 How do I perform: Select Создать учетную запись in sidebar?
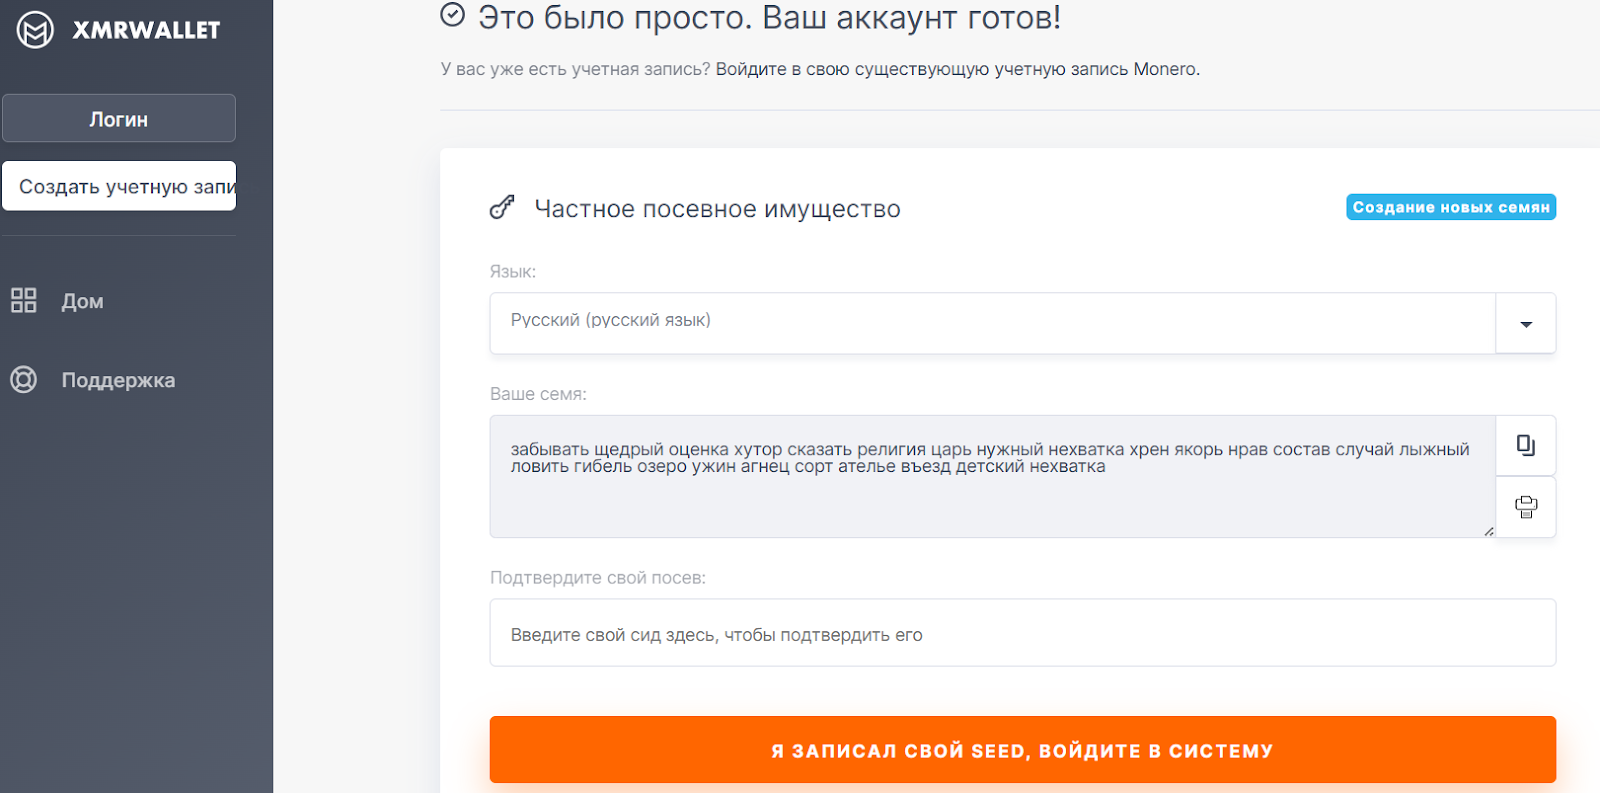pos(119,186)
